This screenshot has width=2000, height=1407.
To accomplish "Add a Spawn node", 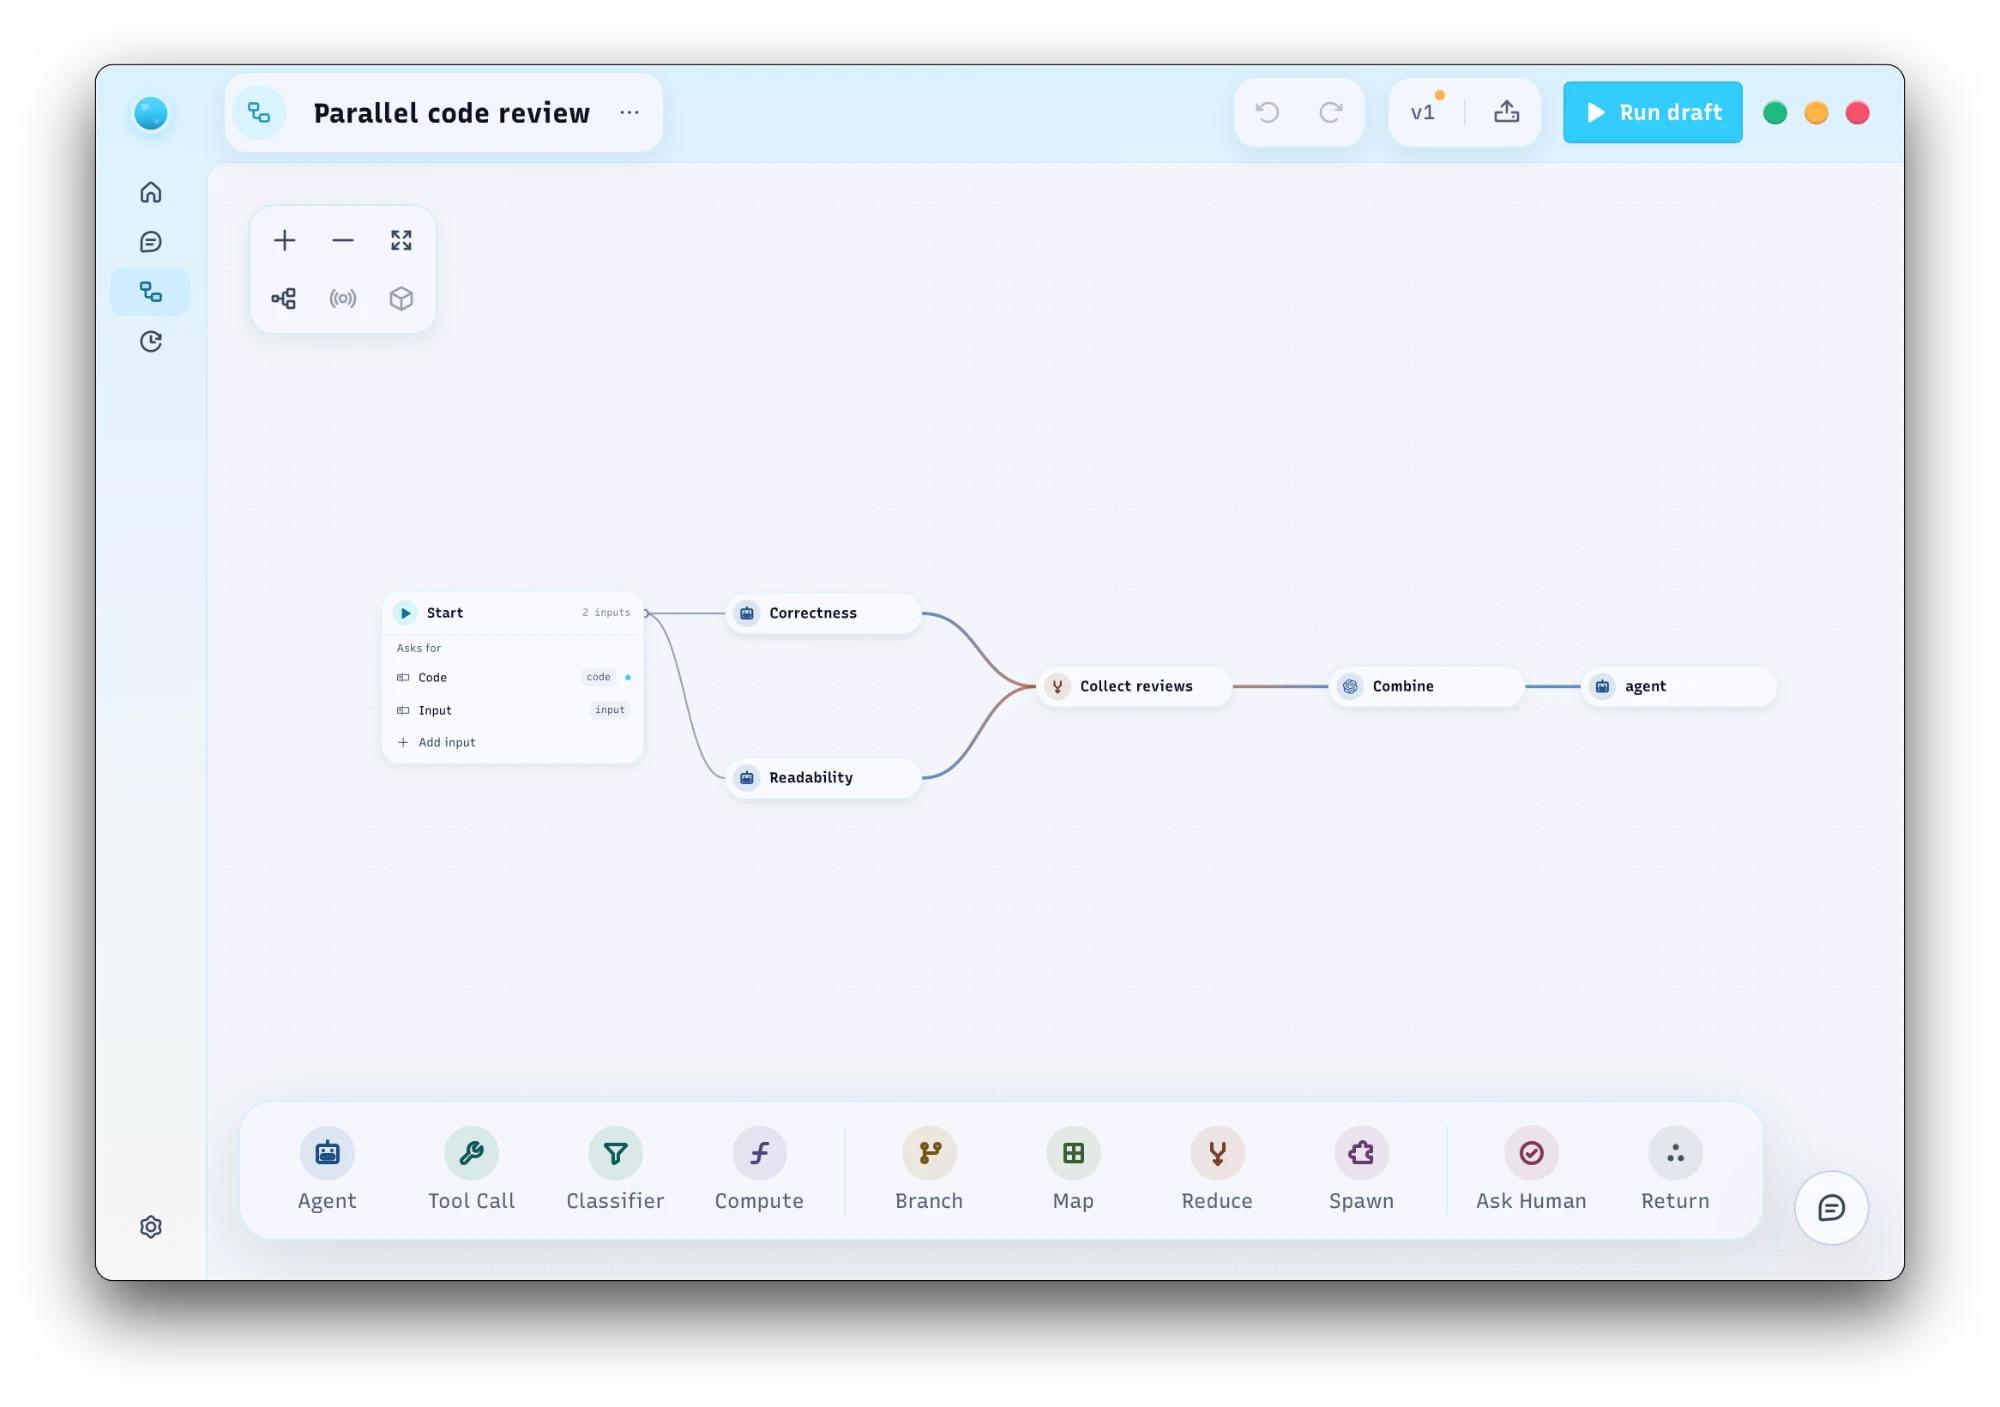I will click(x=1361, y=1170).
